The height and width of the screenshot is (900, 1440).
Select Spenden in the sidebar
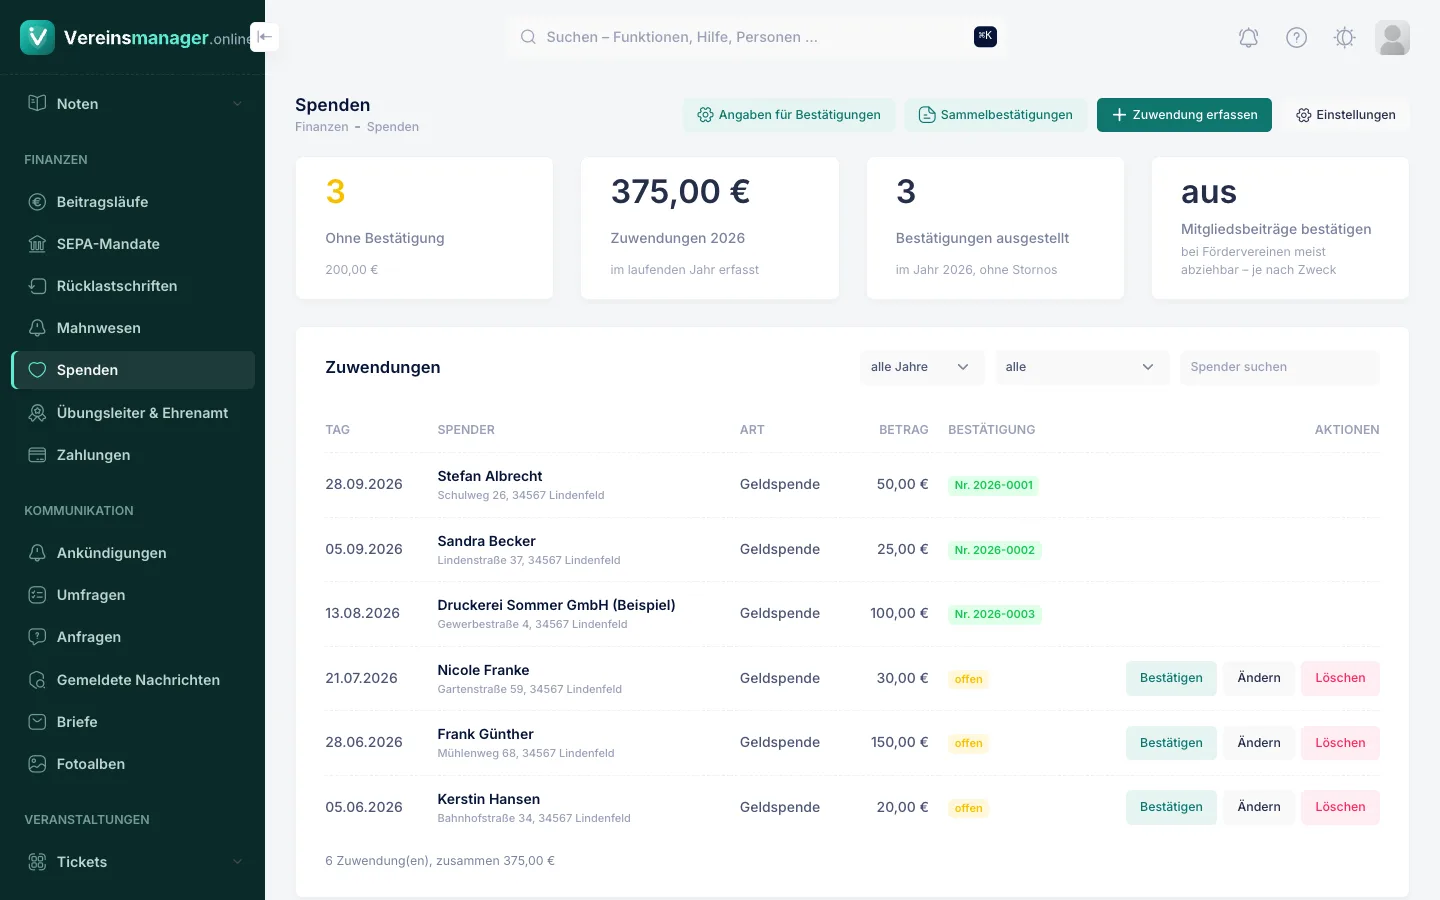(x=133, y=370)
